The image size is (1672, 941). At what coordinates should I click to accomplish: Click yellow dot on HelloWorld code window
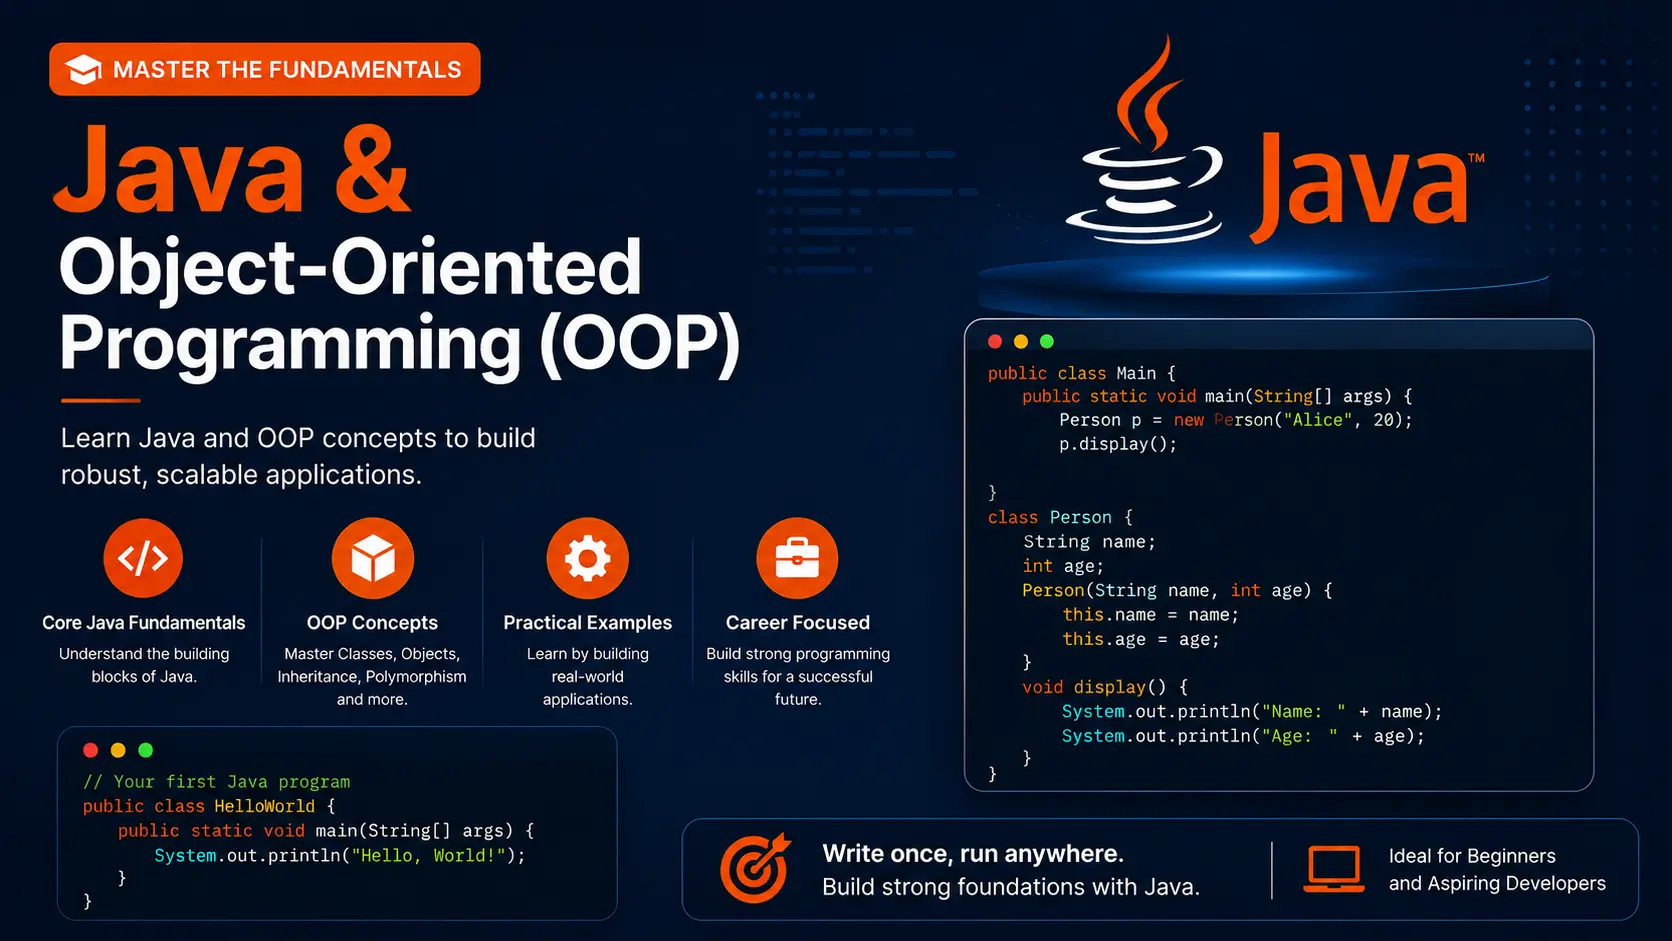[118, 750]
